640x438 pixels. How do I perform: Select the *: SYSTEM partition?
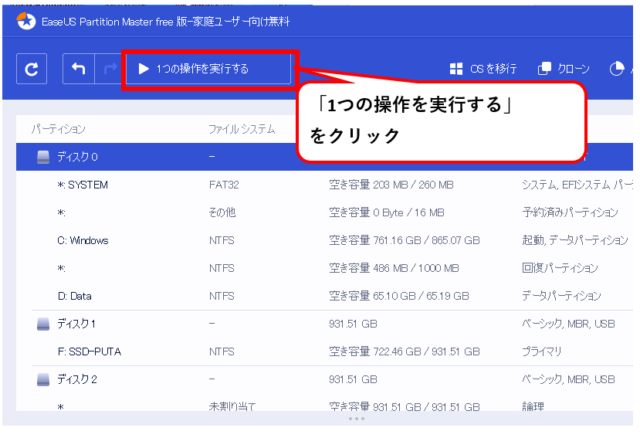tap(324, 185)
